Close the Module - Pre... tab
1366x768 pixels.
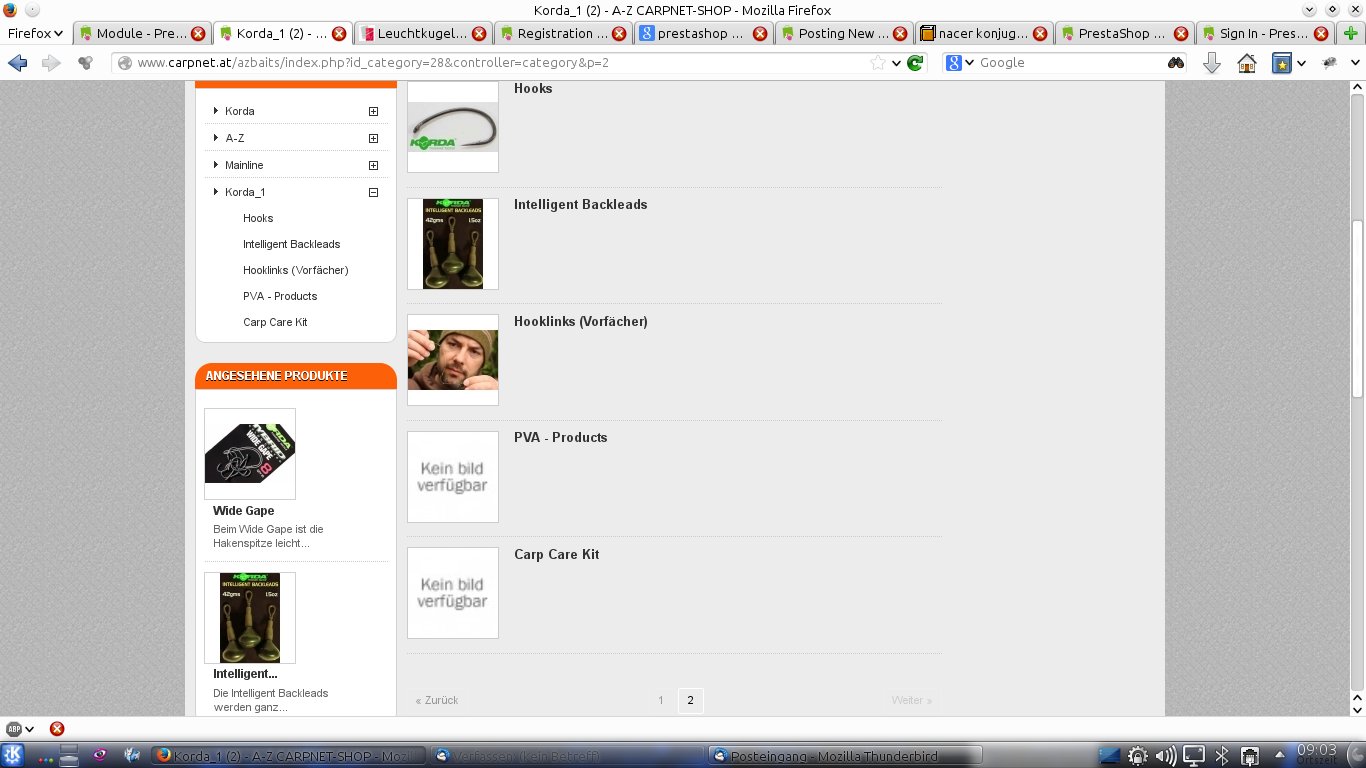click(198, 33)
